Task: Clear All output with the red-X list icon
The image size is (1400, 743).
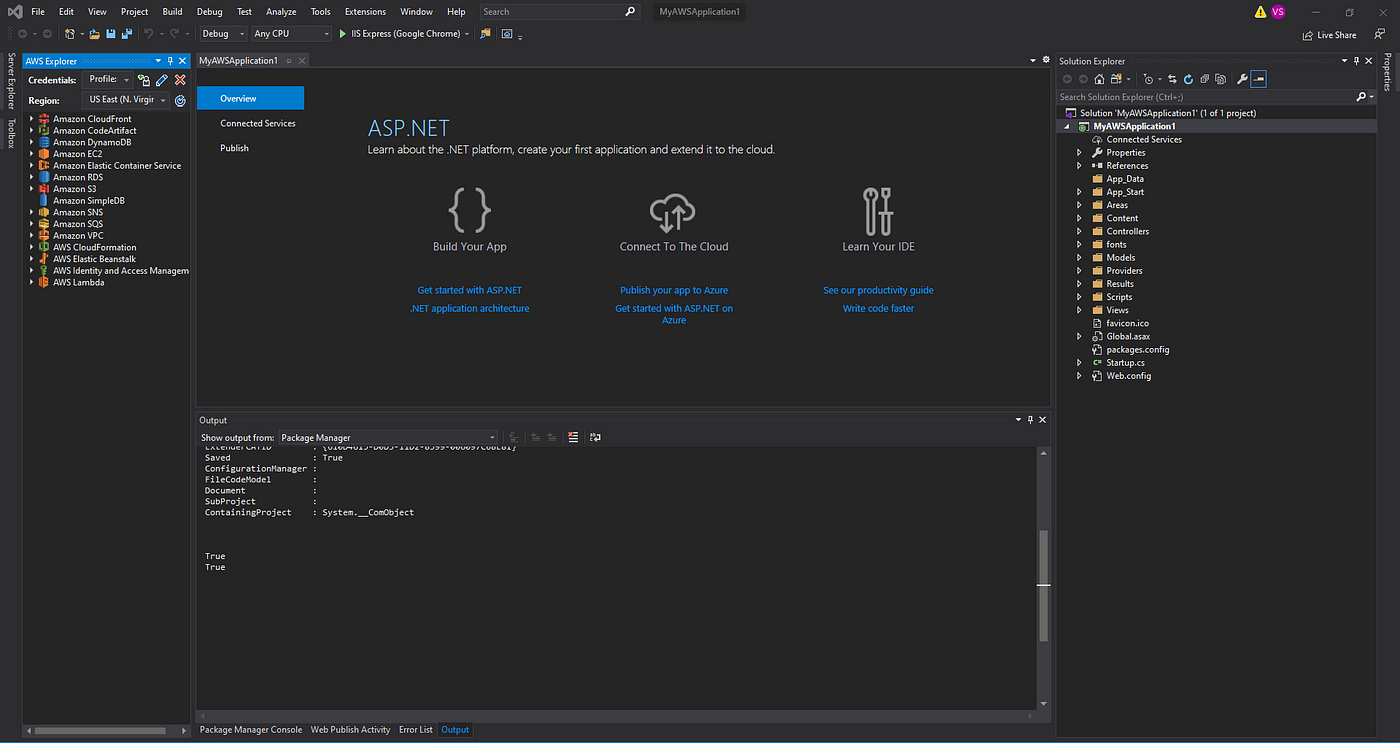Action: pyautogui.click(x=573, y=437)
